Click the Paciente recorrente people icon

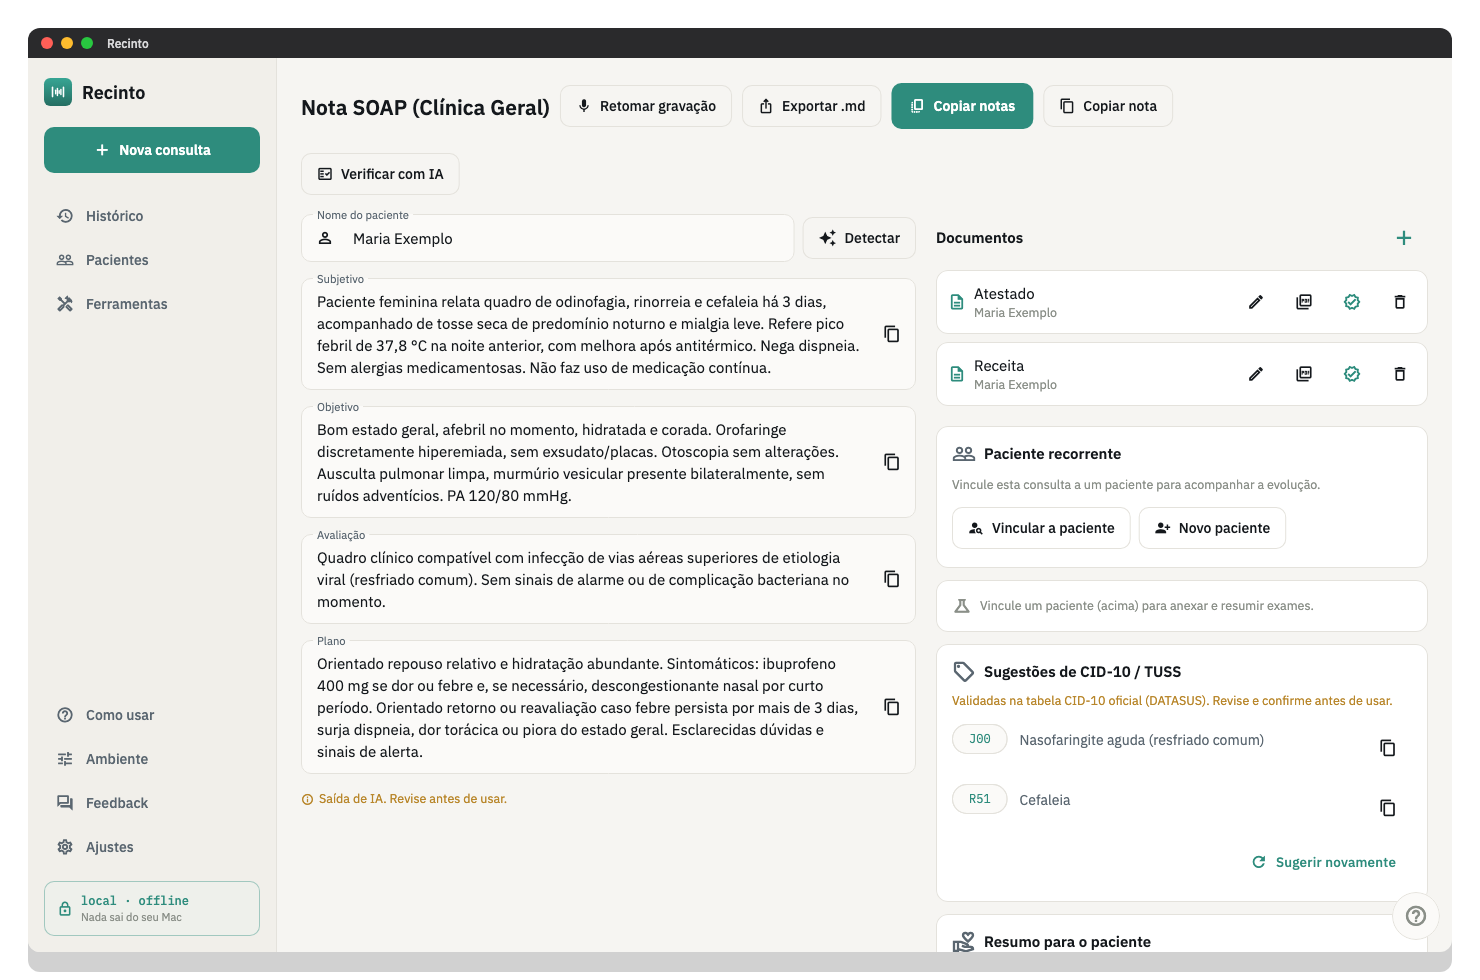(964, 454)
